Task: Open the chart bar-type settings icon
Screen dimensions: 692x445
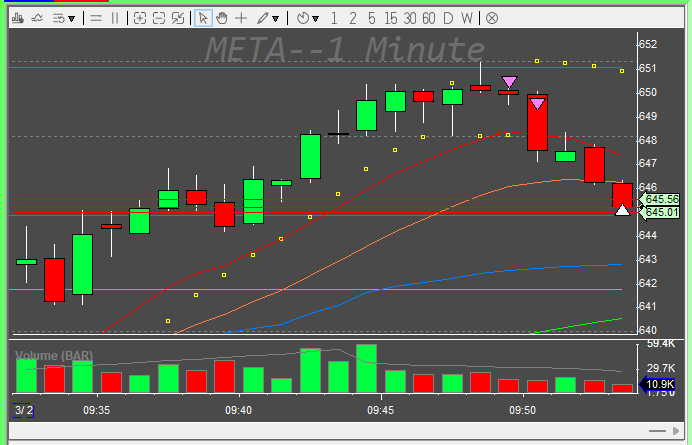Action: (x=18, y=18)
